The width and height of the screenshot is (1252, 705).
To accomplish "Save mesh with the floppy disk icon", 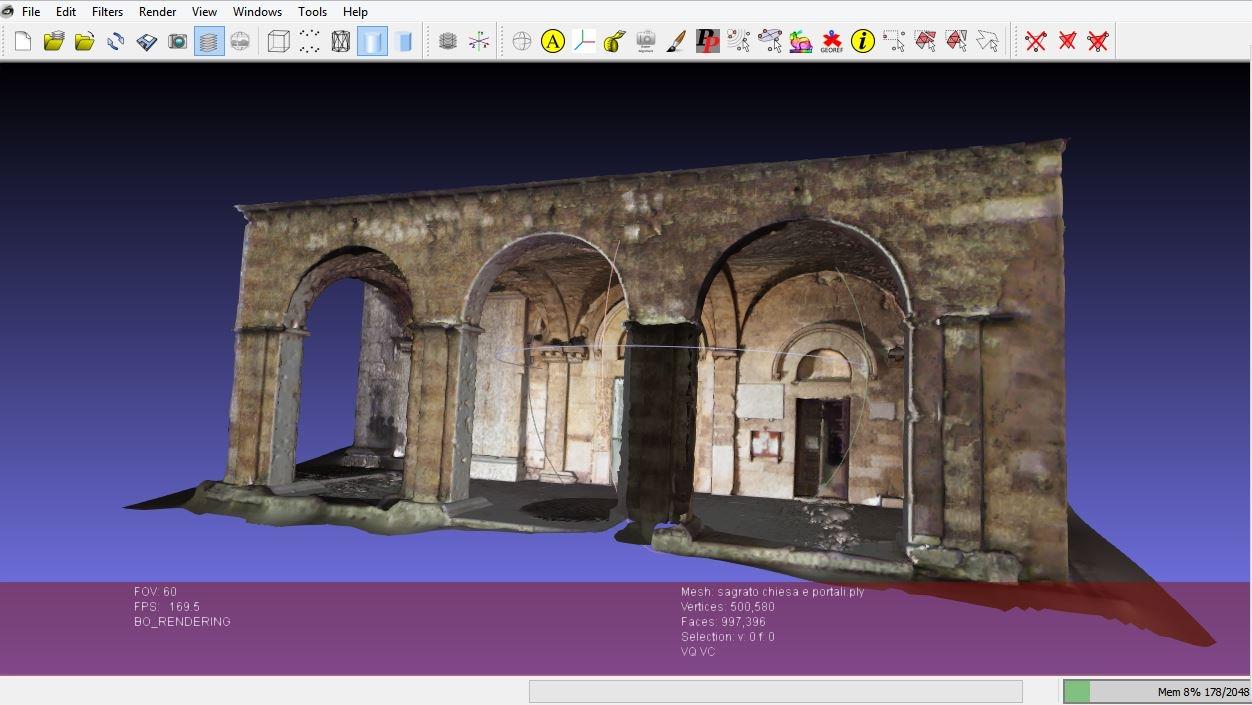I will [147, 41].
